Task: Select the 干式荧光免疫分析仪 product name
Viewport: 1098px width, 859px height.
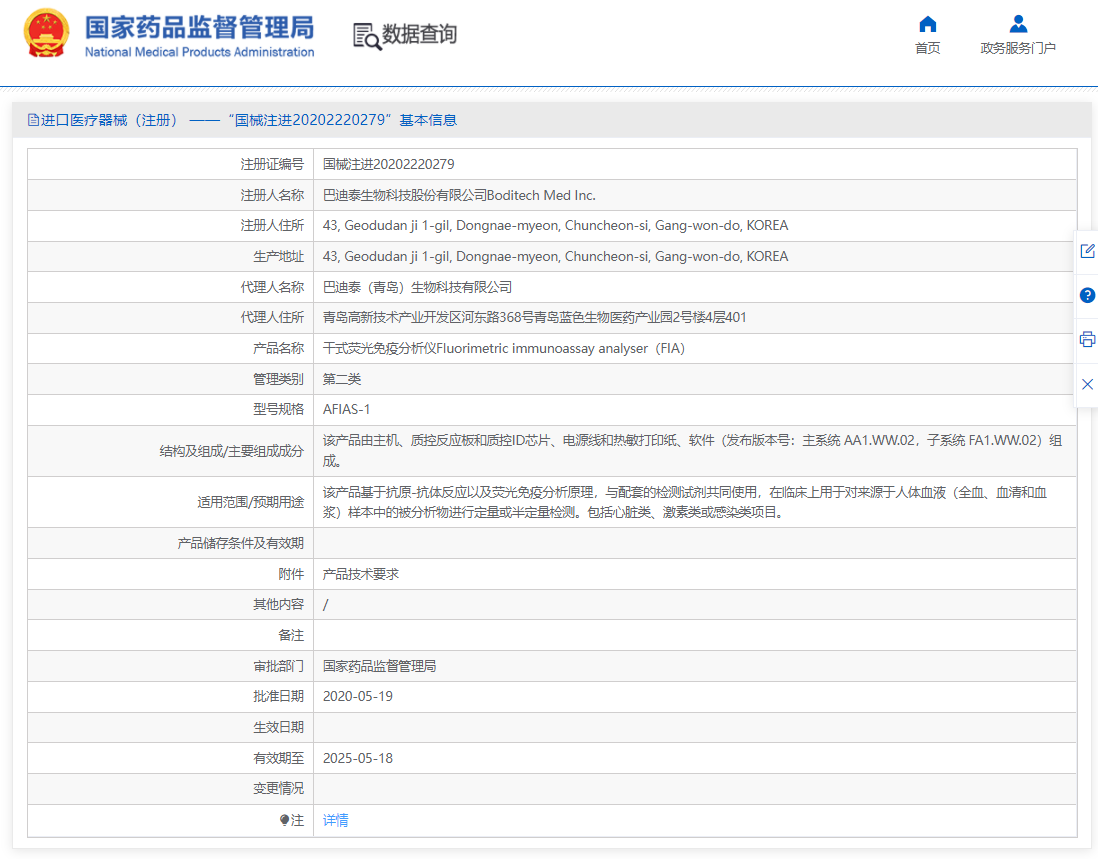Action: click(503, 348)
